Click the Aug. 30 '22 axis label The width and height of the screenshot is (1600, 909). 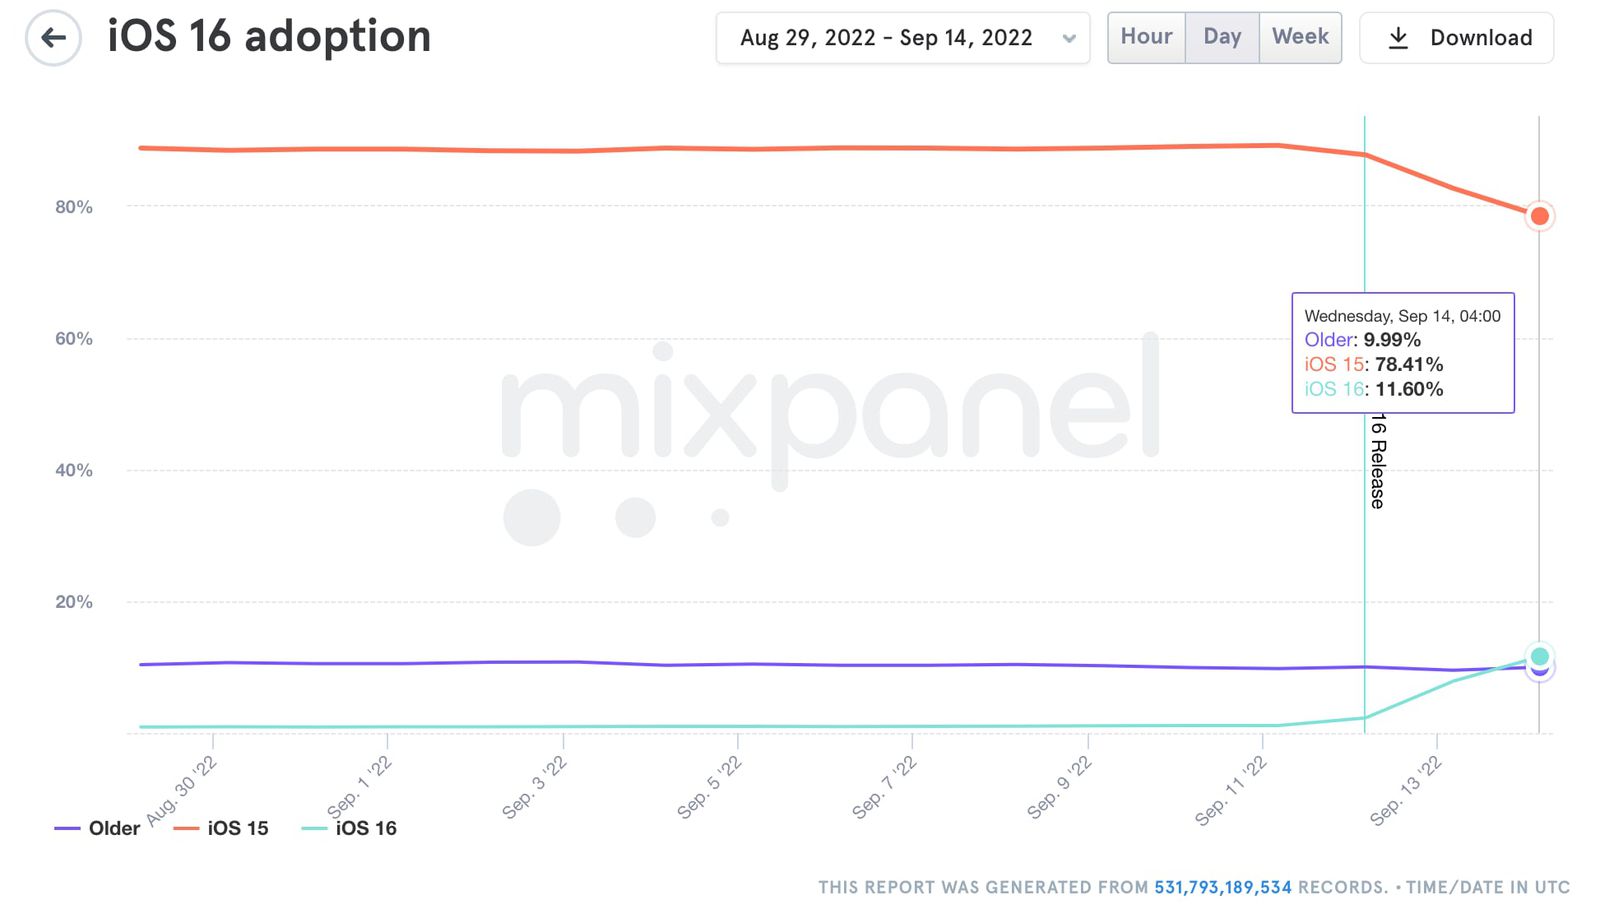point(181,791)
